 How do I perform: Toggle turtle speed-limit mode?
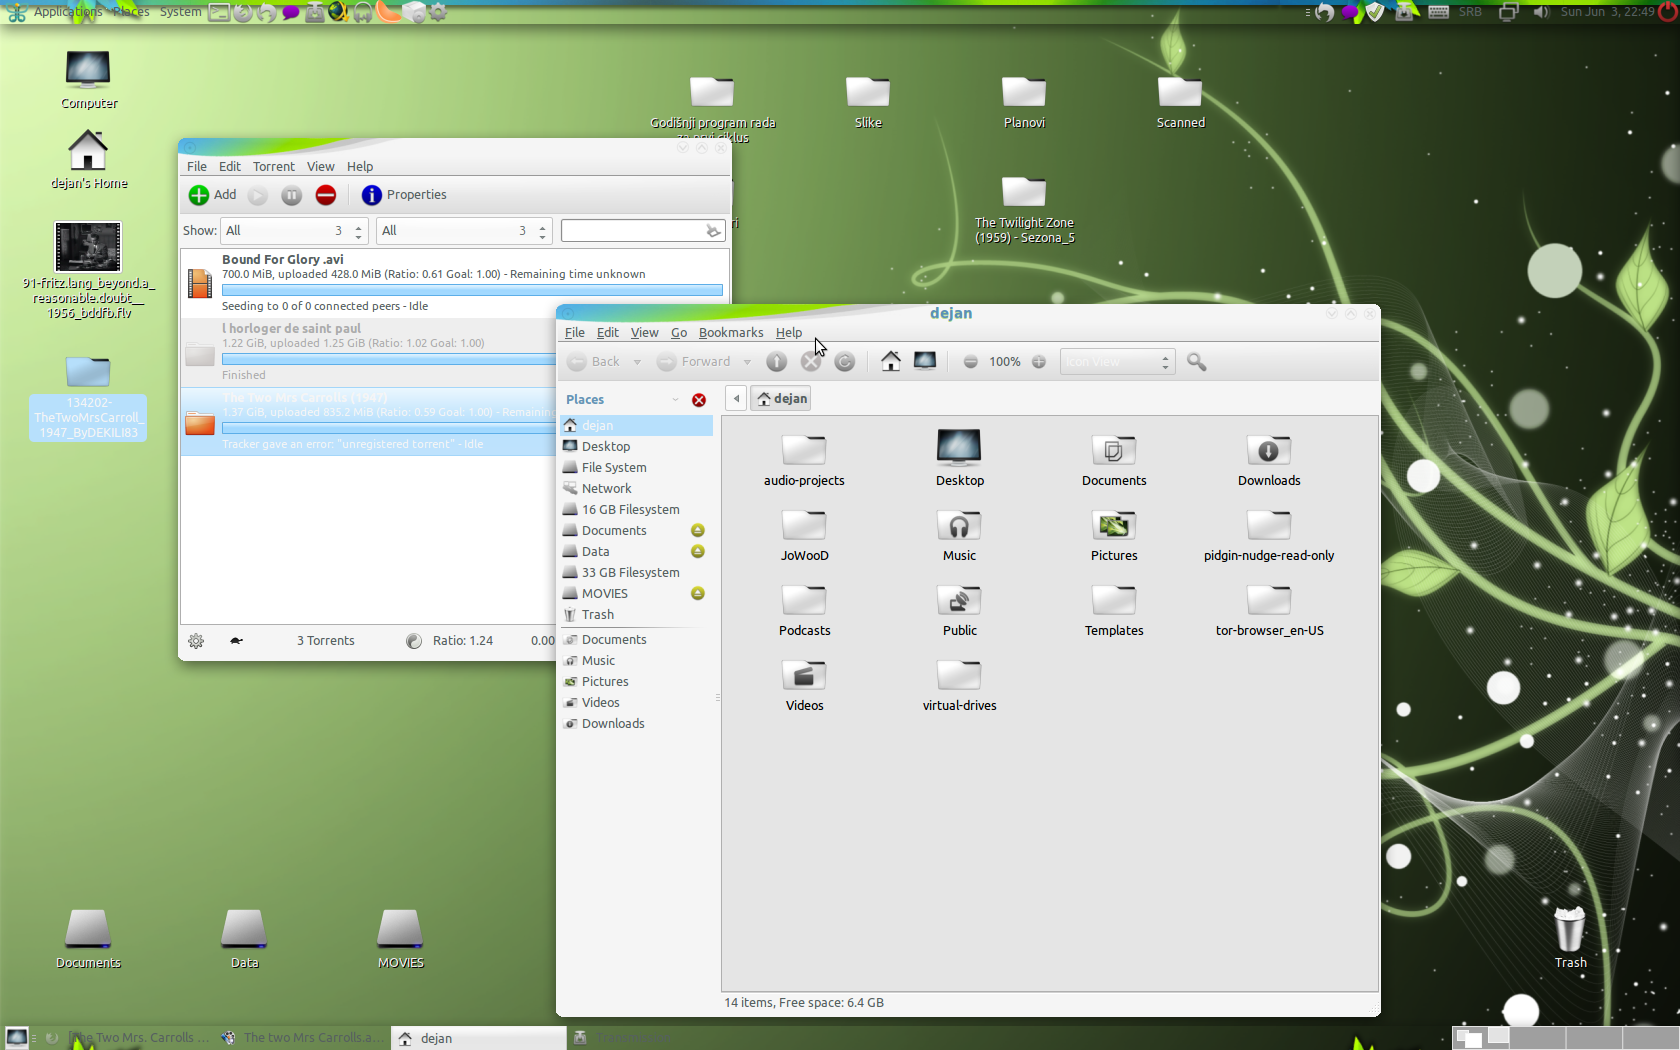point(236,641)
